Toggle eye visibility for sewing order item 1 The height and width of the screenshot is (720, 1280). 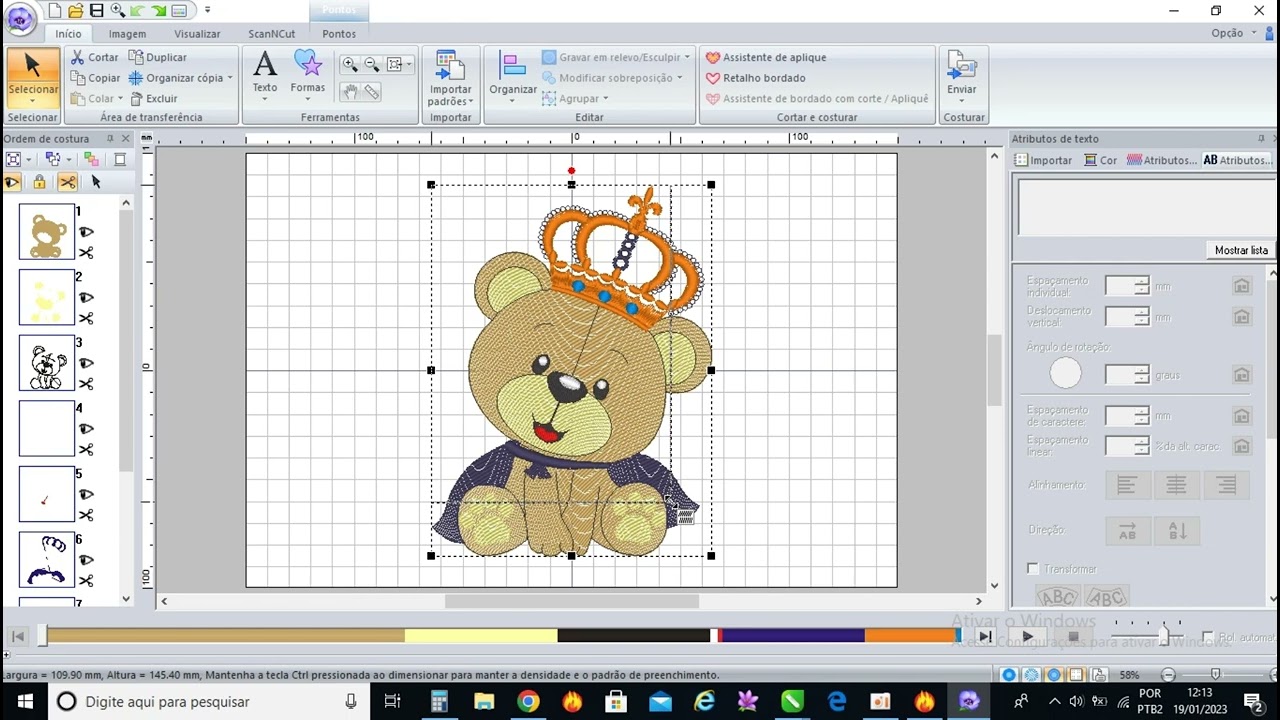coord(86,232)
